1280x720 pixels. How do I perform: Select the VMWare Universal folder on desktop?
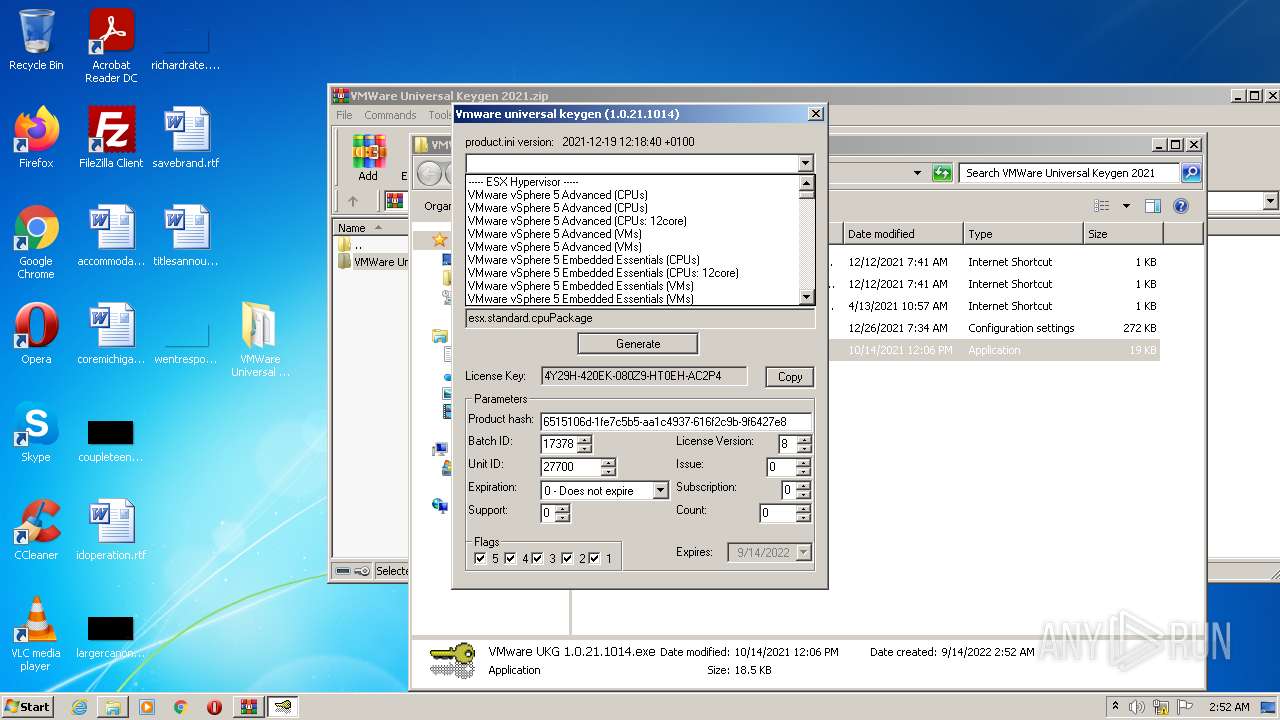[x=260, y=340]
